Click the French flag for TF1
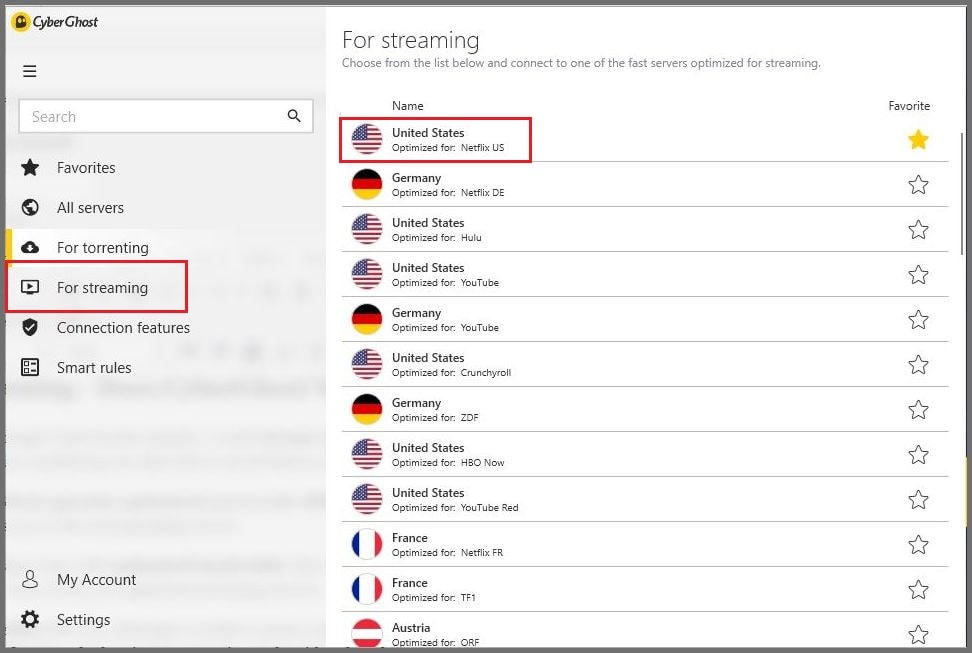The width and height of the screenshot is (972, 653). pos(367,589)
